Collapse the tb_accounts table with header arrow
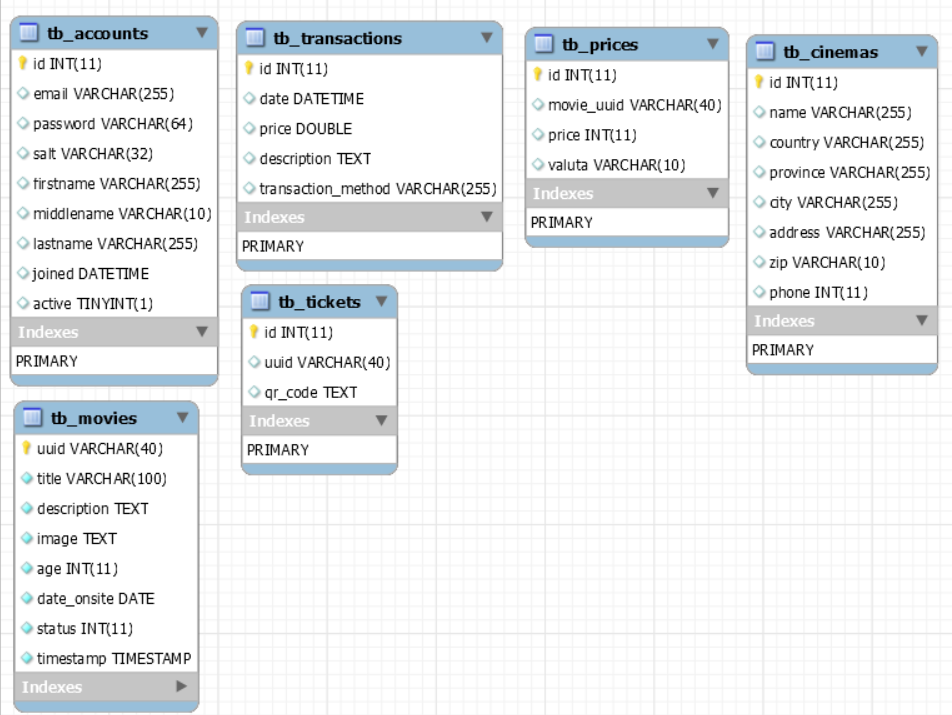Image resolution: width=952 pixels, height=715 pixels. pos(201,33)
